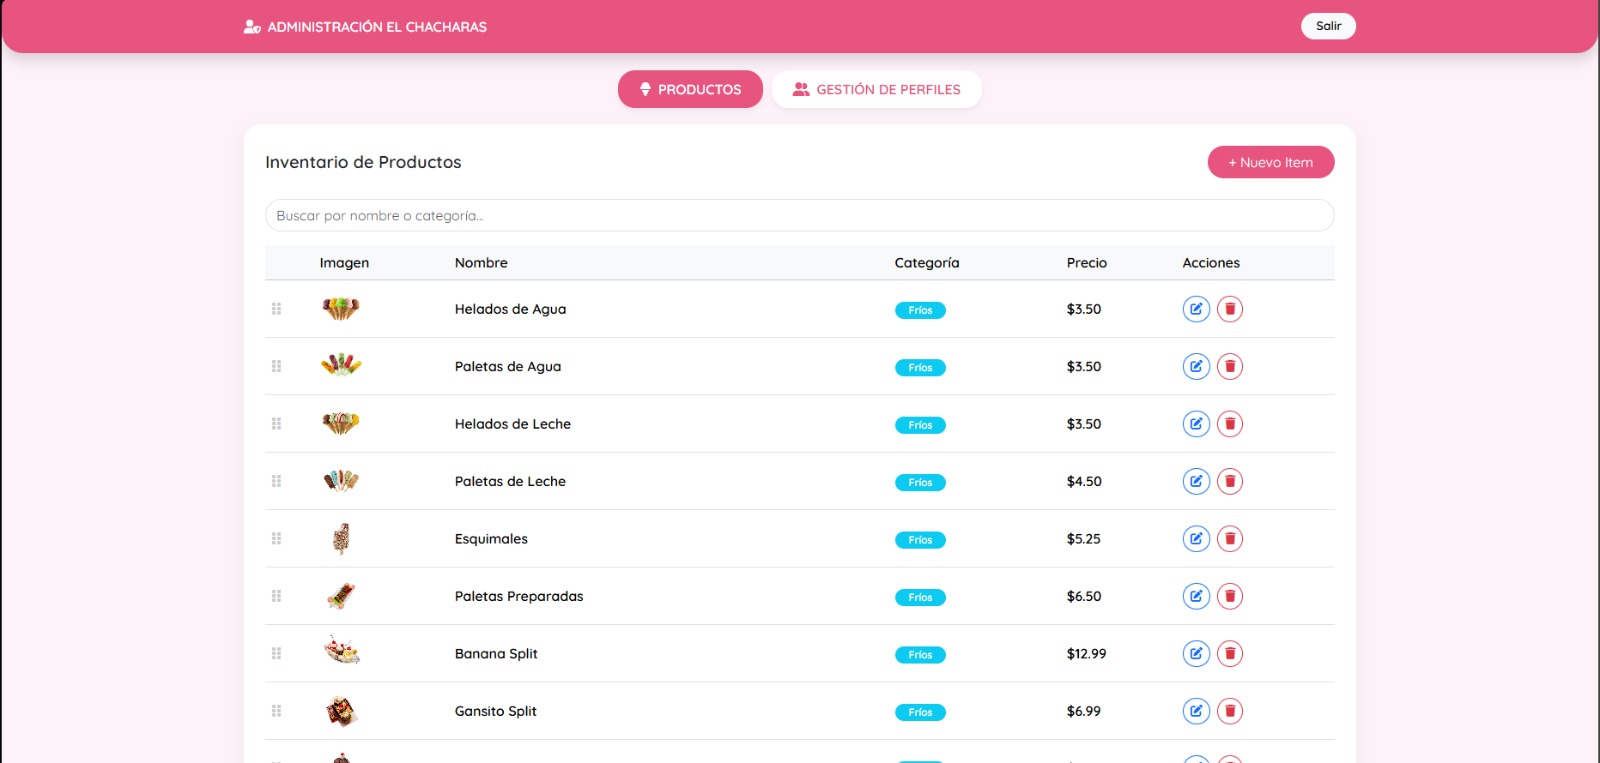Delete the Paletas de Agua item
The height and width of the screenshot is (763, 1600).
[x=1230, y=367]
